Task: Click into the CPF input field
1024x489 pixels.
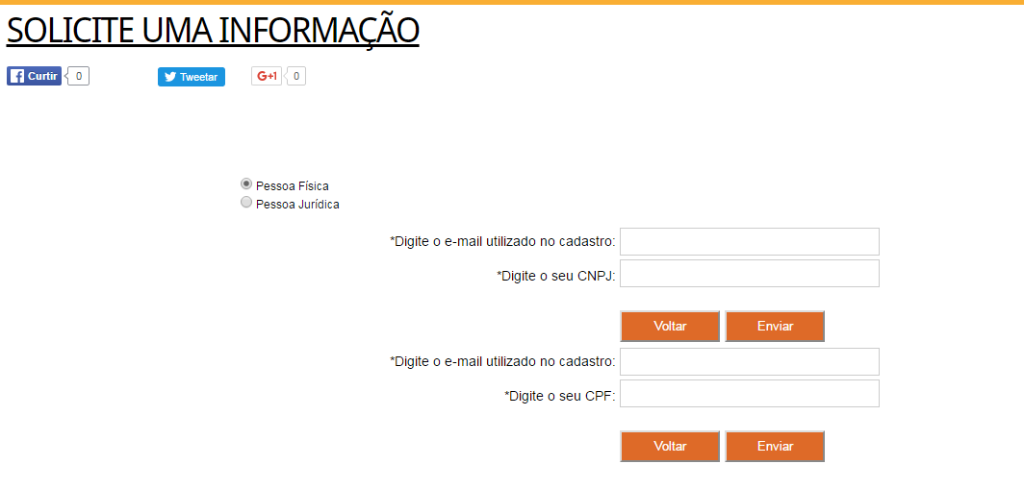Action: point(749,394)
